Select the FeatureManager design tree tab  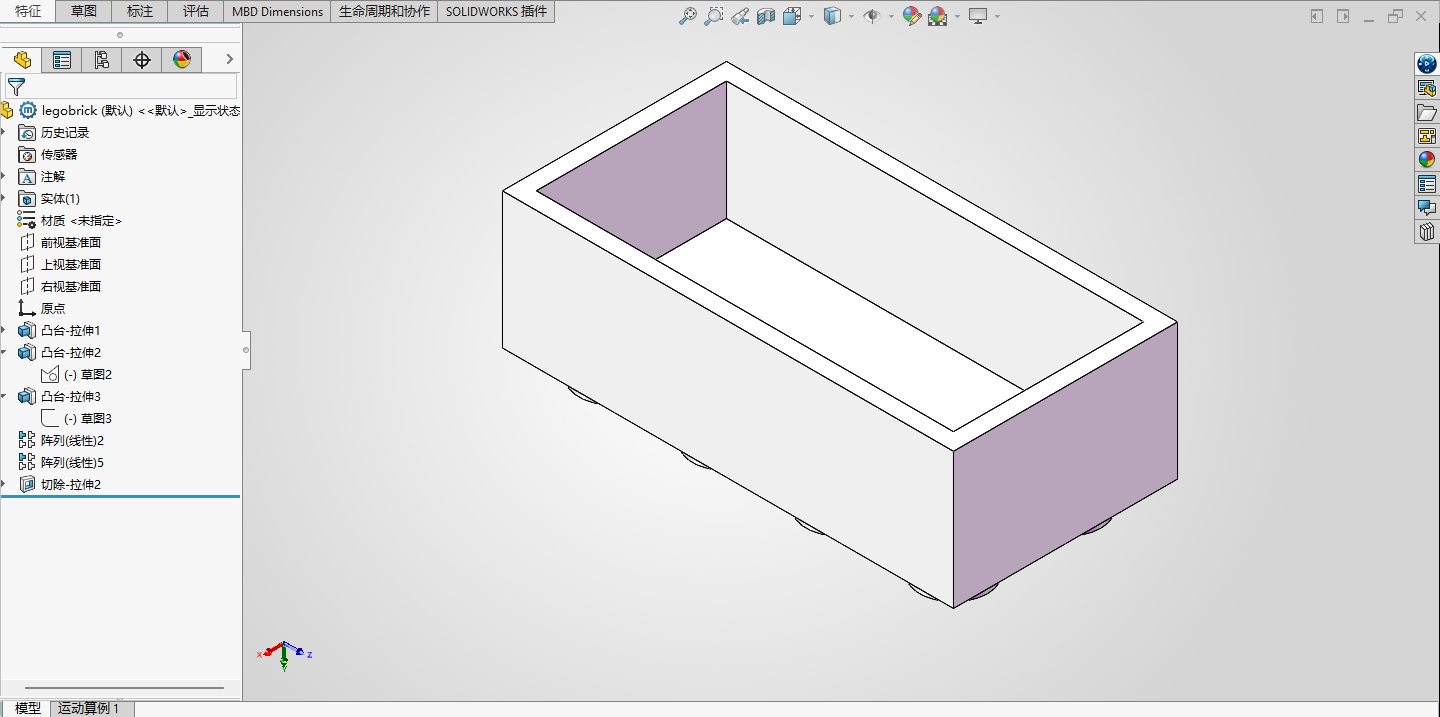[x=22, y=60]
